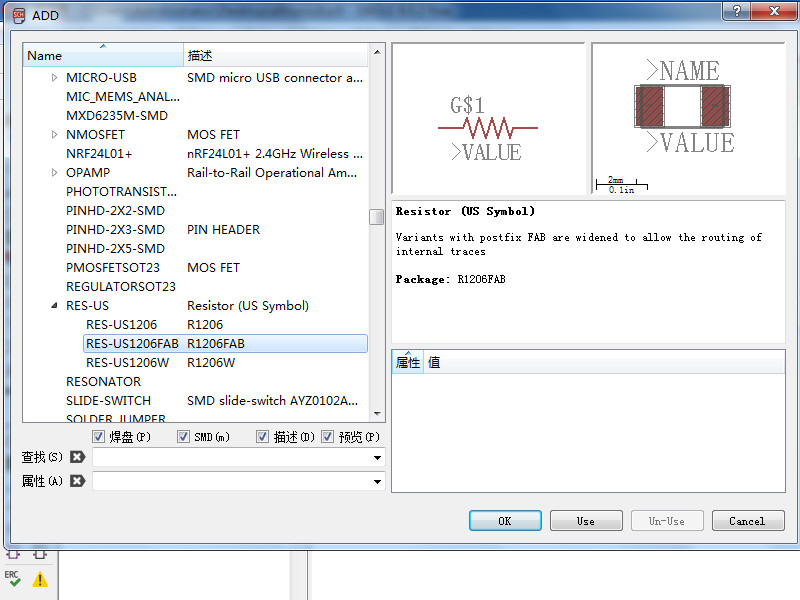Select SLIDE-SWITCH entry

(109, 401)
